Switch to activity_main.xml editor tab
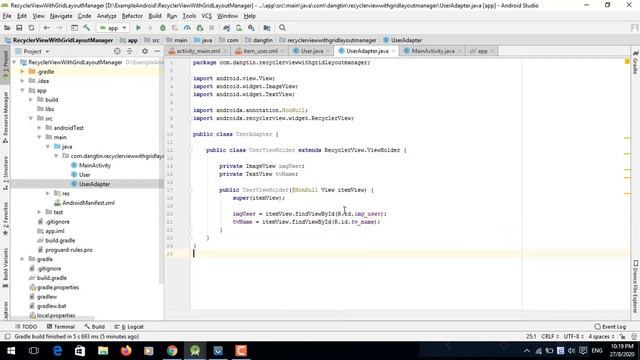Image resolution: width=640 pixels, height=360 pixels. (198, 51)
